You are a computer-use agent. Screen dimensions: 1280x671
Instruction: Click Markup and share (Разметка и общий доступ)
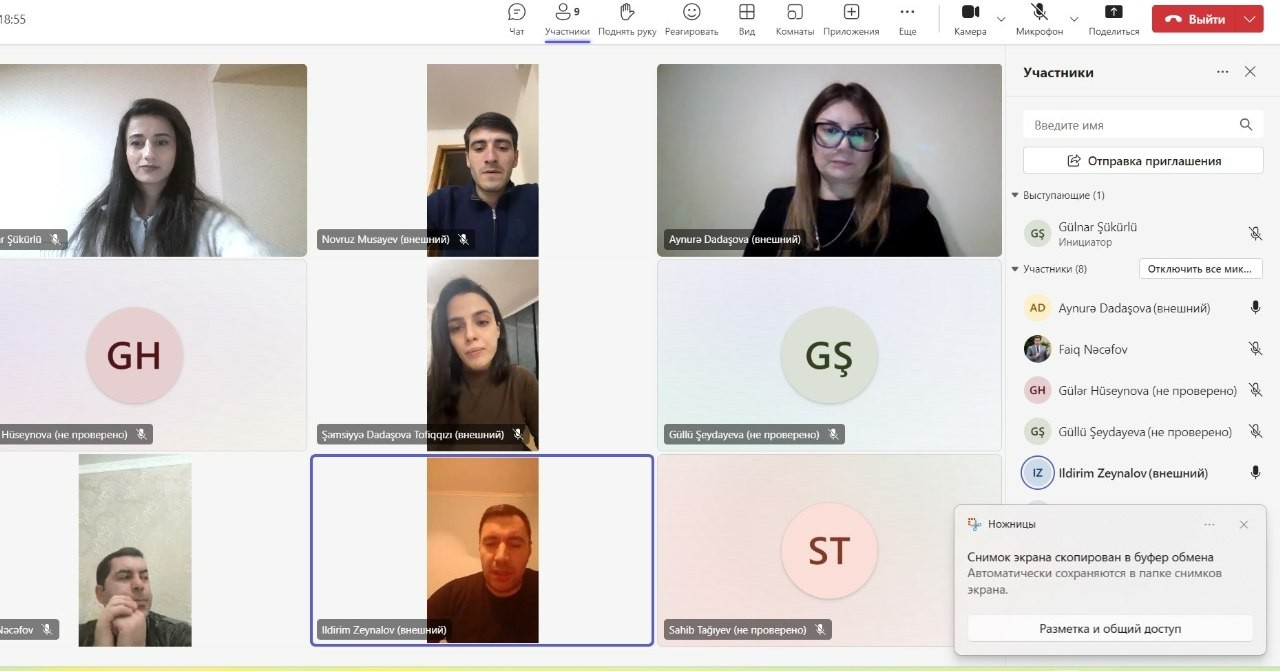tap(1110, 628)
